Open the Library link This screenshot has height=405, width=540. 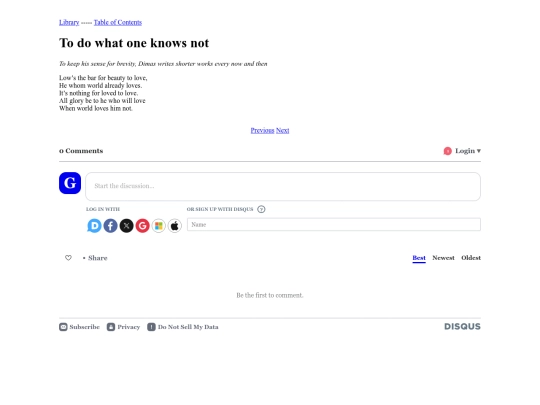[69, 22]
